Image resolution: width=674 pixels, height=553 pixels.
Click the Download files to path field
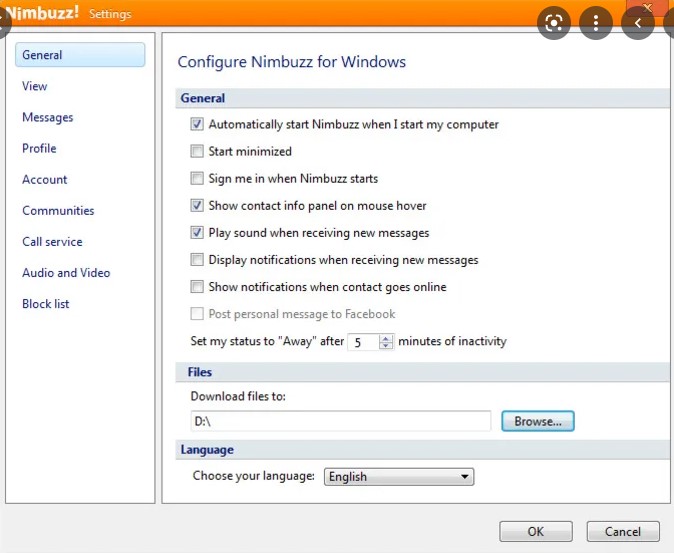pyautogui.click(x=340, y=421)
